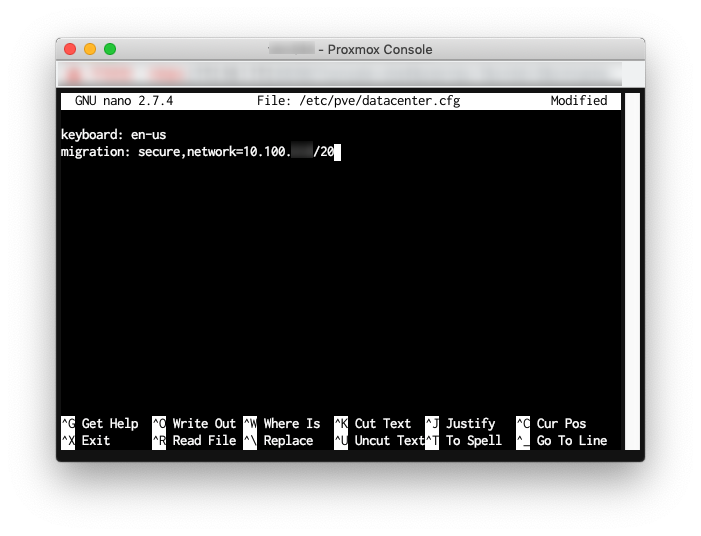The height and width of the screenshot is (536, 701).
Task: Click the ^U Uncut Text shortcut
Action: [x=379, y=441]
